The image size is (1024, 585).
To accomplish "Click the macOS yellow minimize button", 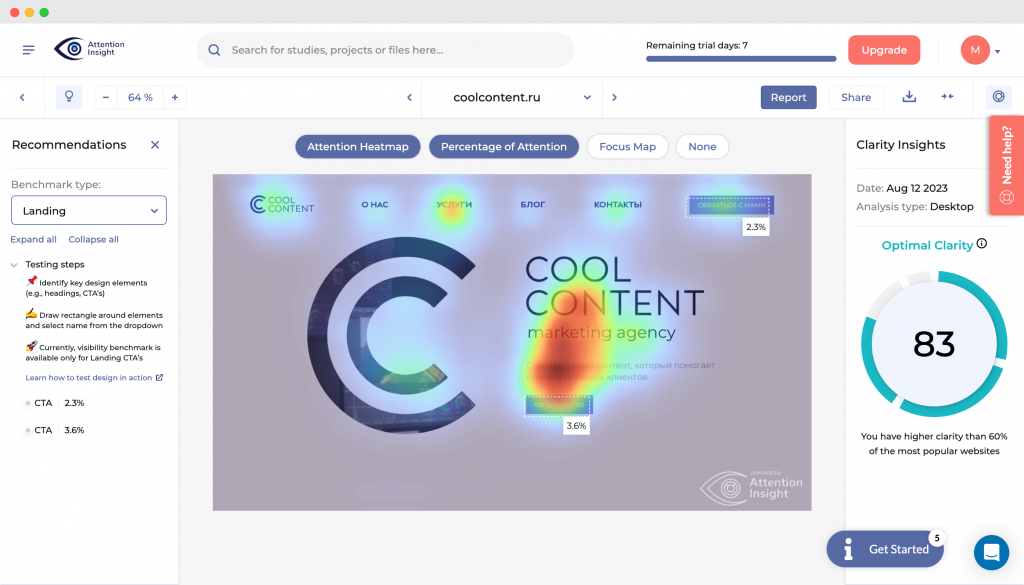I will [29, 12].
